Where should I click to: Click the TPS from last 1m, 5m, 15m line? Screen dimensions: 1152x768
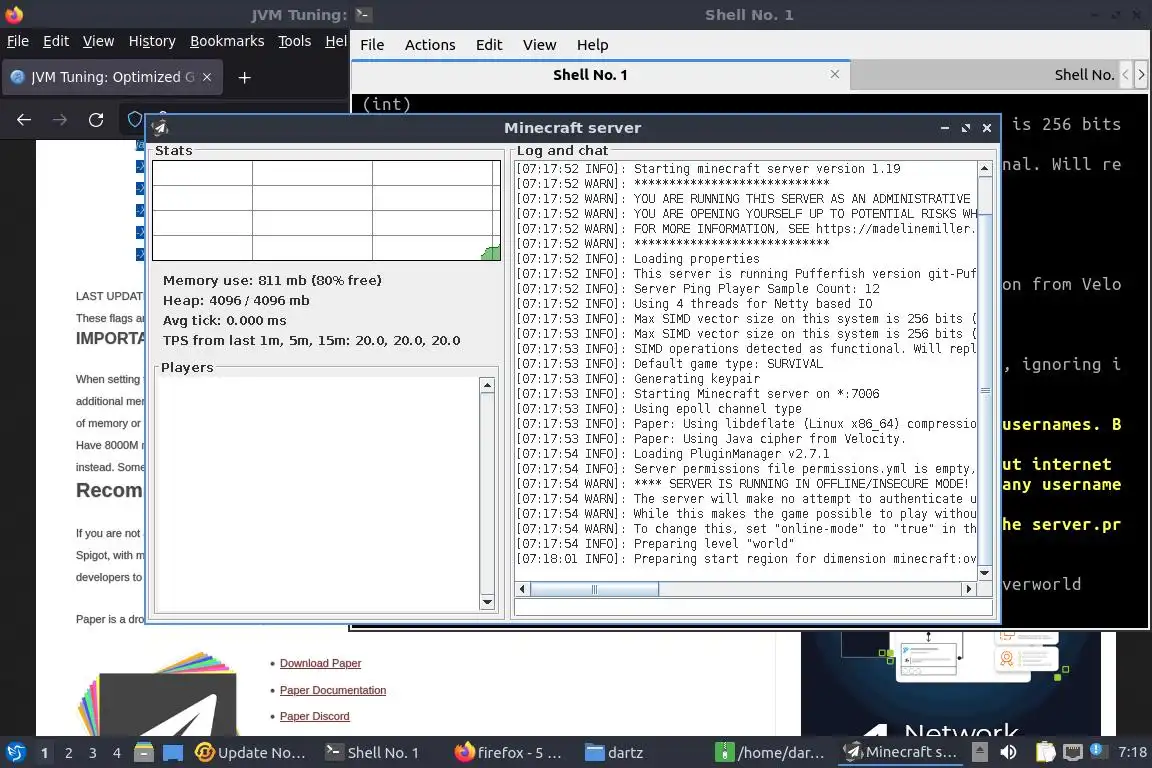(312, 340)
